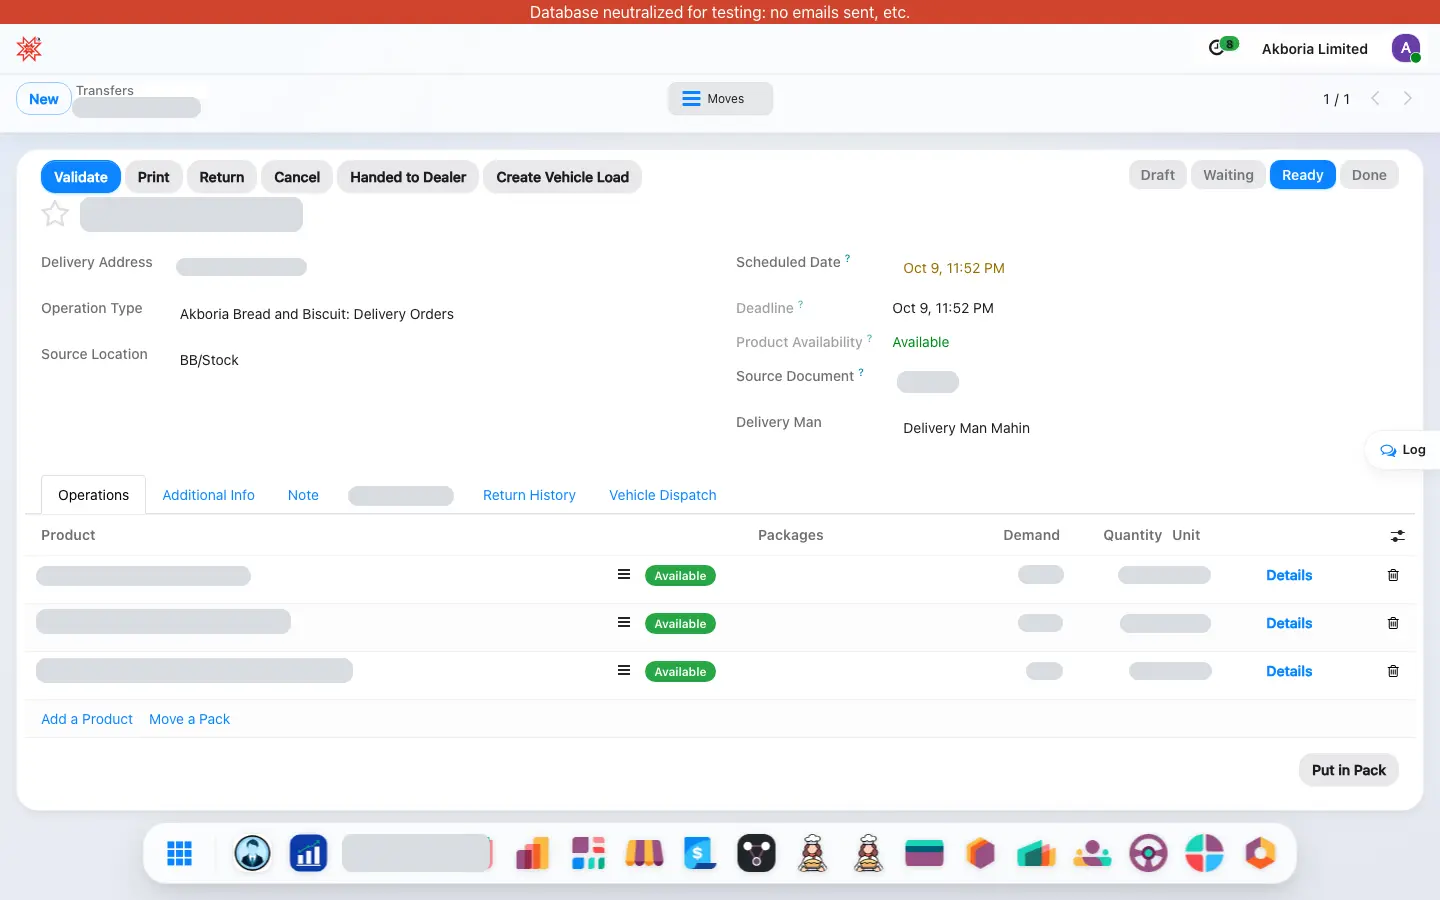The image size is (1440, 900).
Task: Go to previous record with left chevron
Action: [1375, 98]
